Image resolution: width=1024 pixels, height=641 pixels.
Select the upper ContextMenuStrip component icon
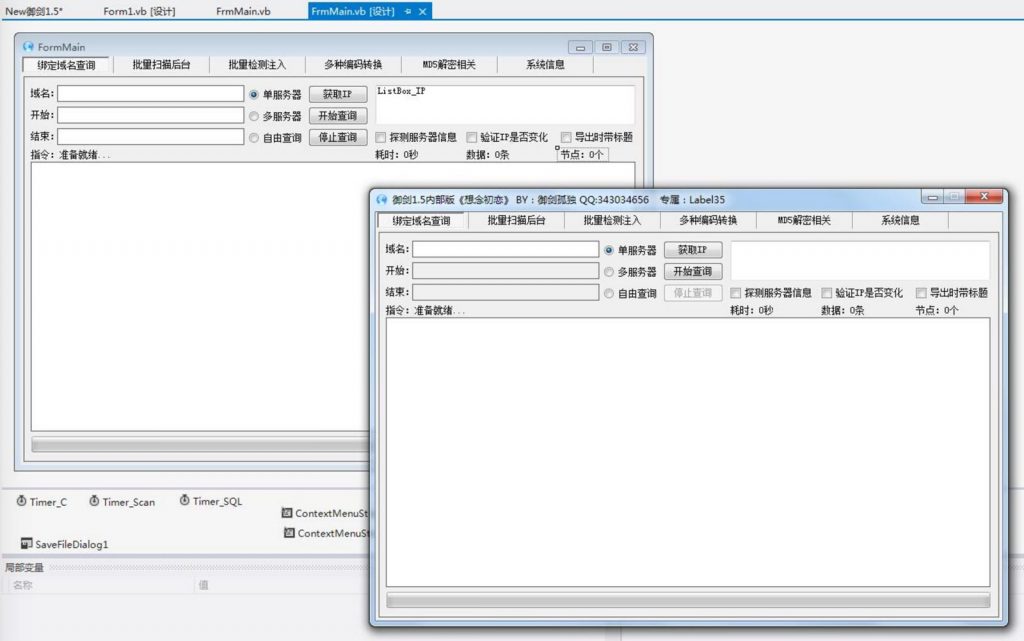click(288, 512)
